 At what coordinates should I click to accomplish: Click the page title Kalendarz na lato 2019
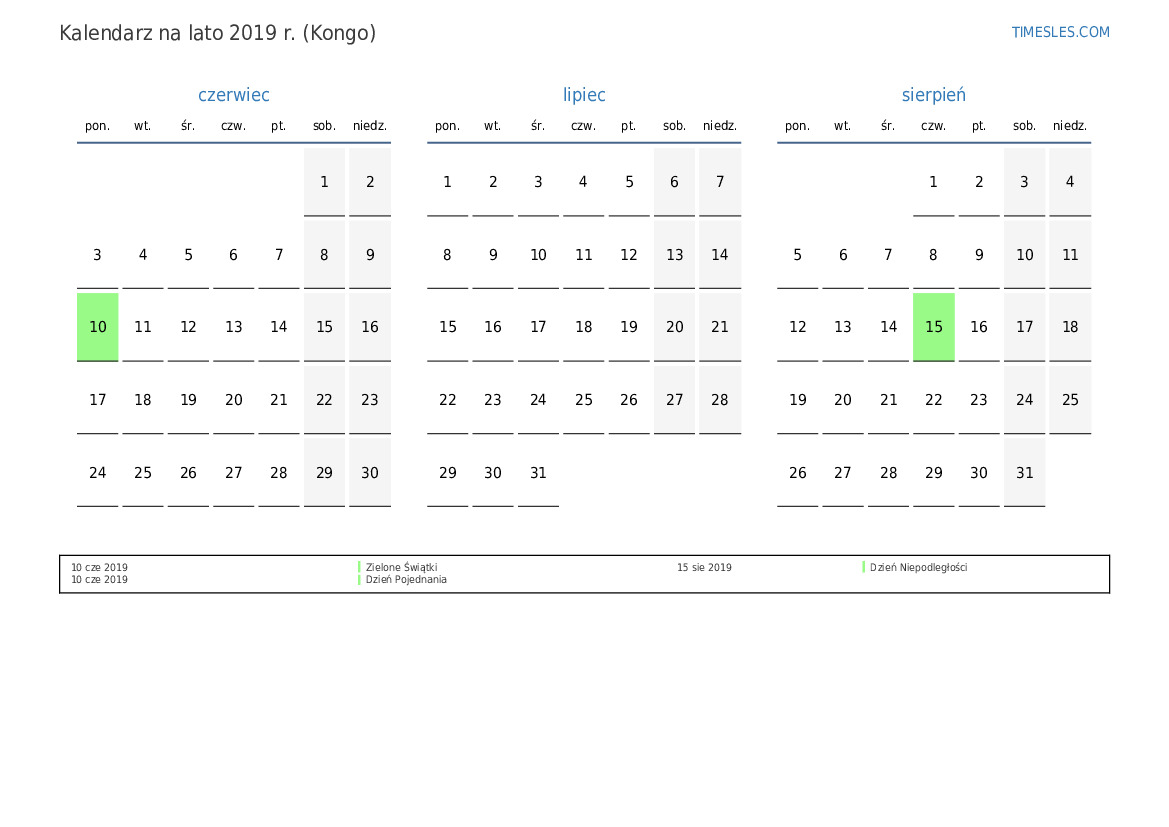218,33
